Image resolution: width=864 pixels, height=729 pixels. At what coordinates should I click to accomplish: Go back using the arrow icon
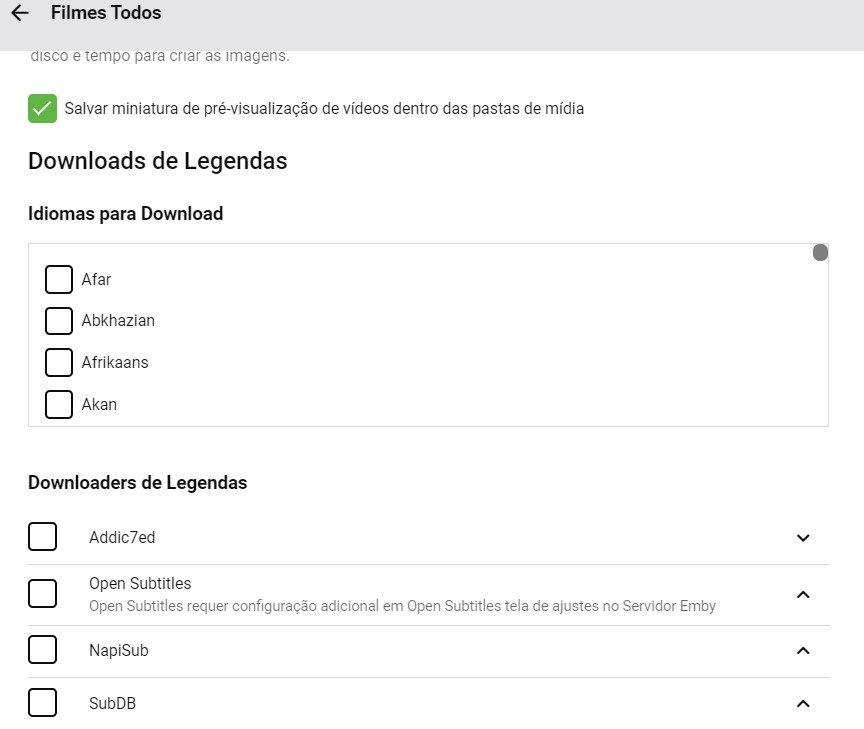coord(20,14)
